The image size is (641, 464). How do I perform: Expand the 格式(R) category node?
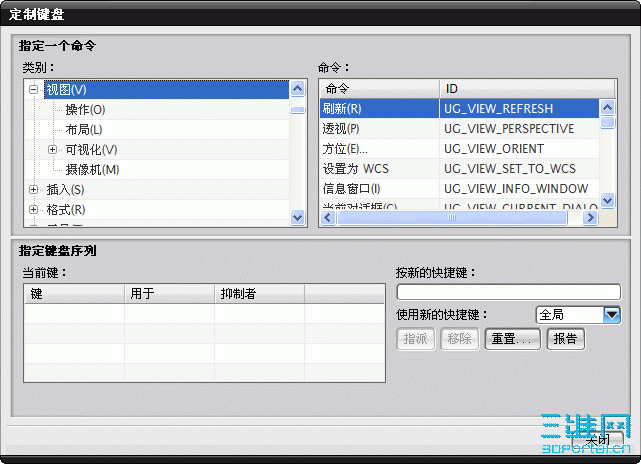click(34, 210)
